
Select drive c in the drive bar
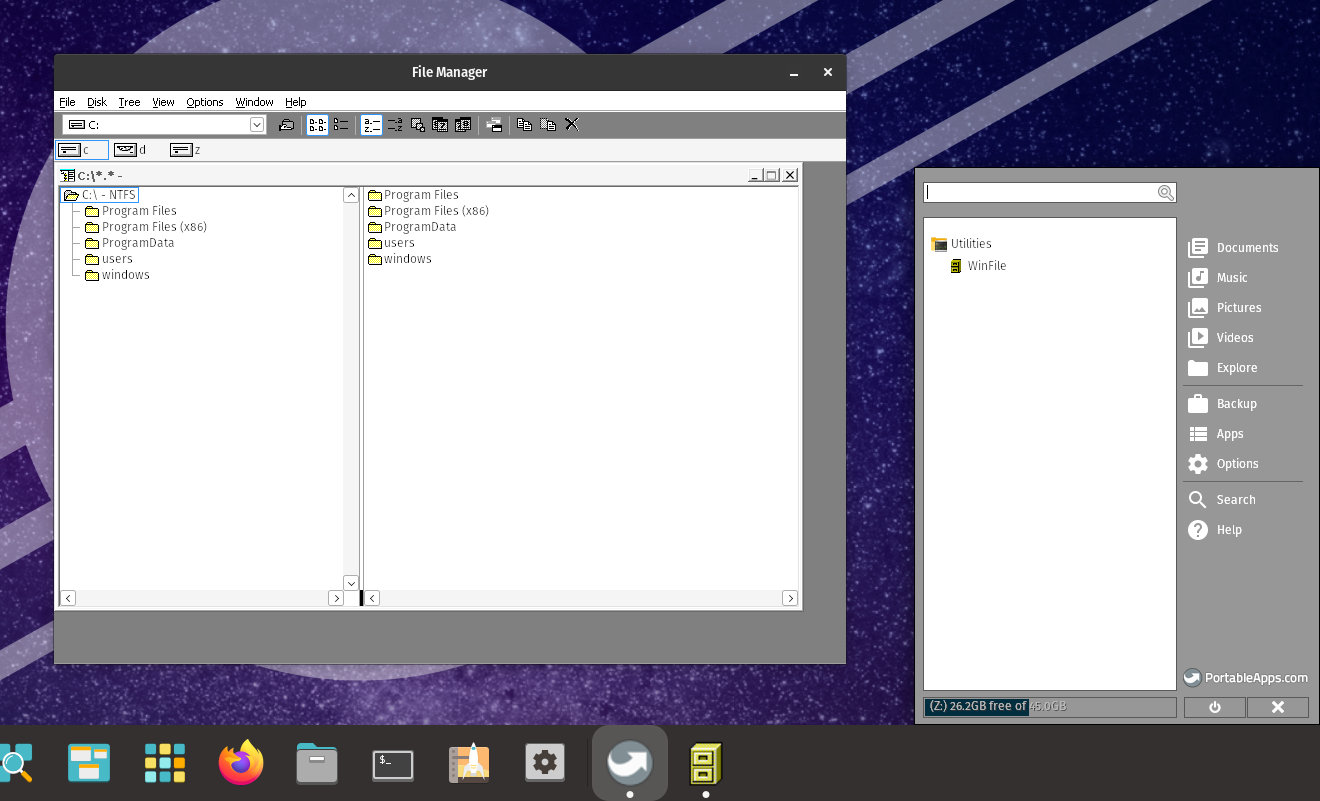82,150
